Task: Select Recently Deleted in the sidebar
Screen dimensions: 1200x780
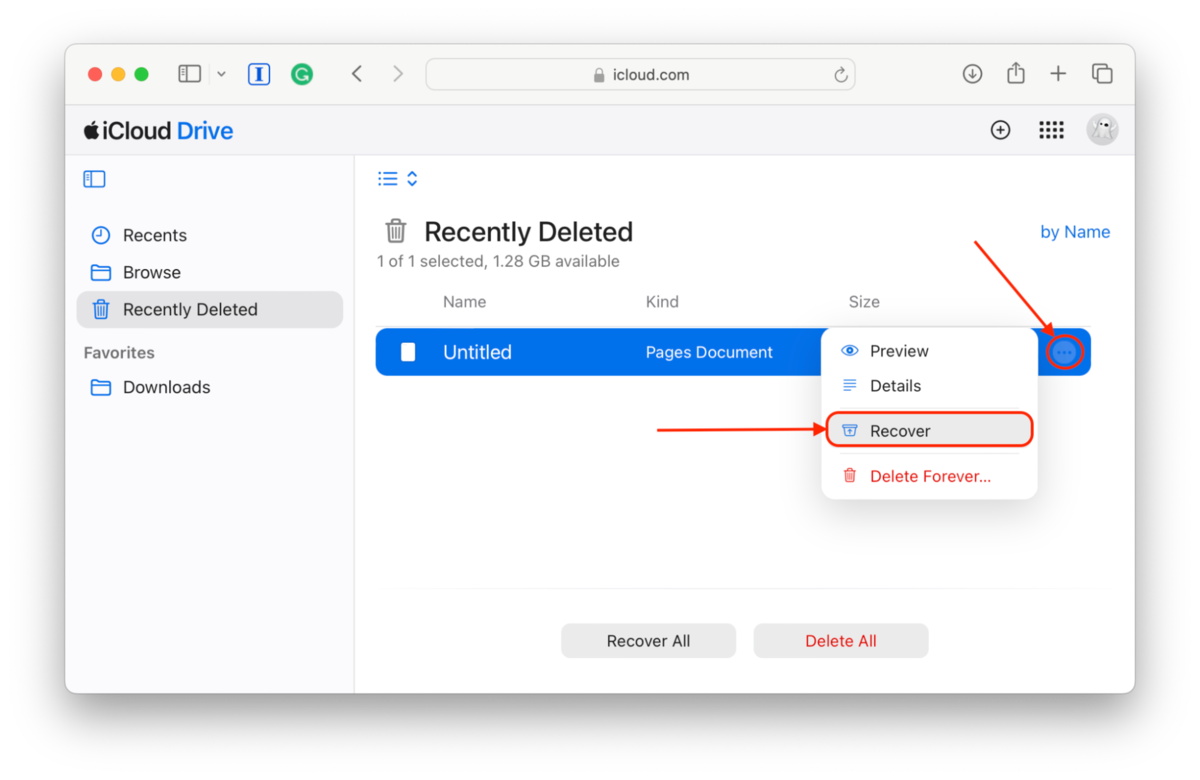Action: pyautogui.click(x=210, y=309)
